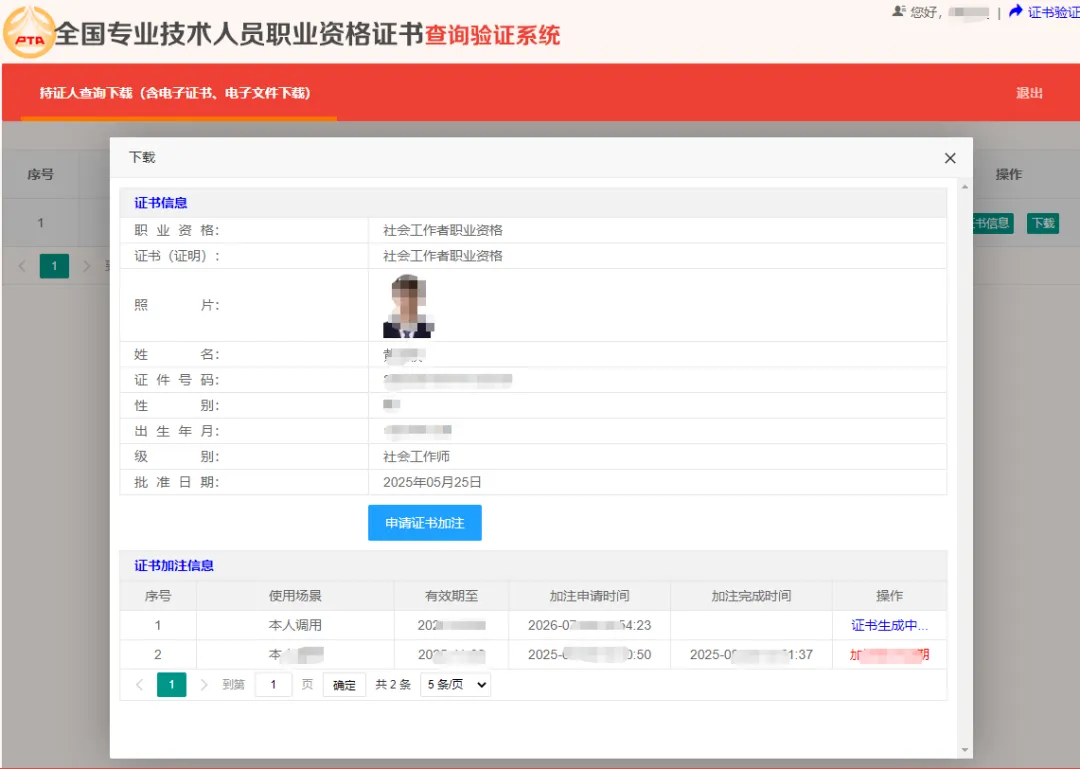Click dialog scrollbar down arrow
The image size is (1080, 769).
(964, 750)
